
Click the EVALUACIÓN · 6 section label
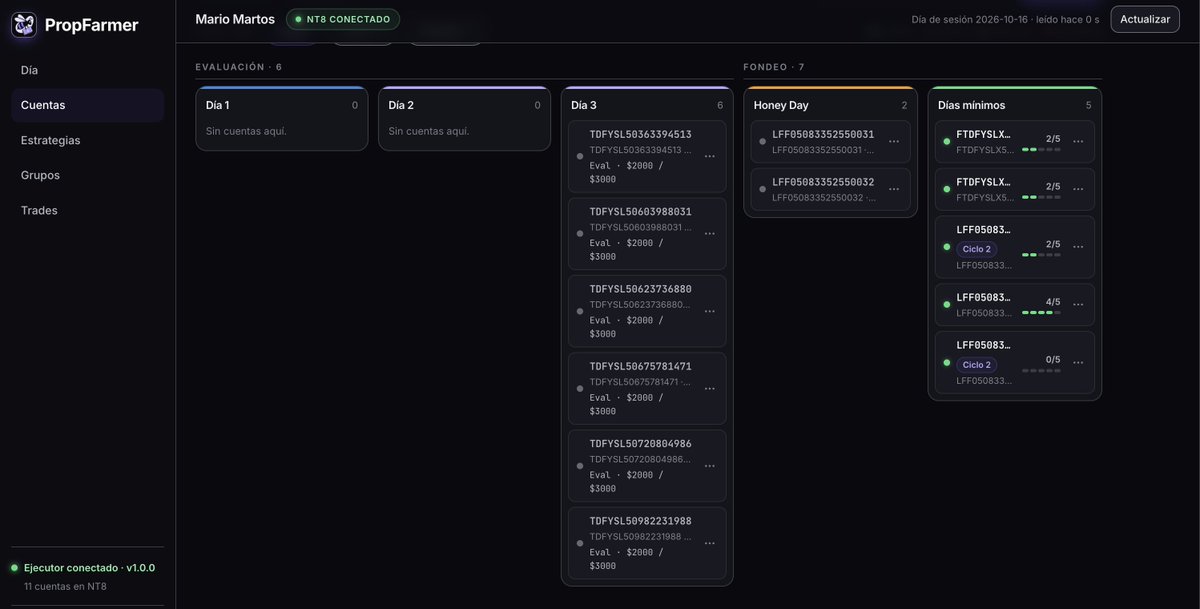[239, 67]
